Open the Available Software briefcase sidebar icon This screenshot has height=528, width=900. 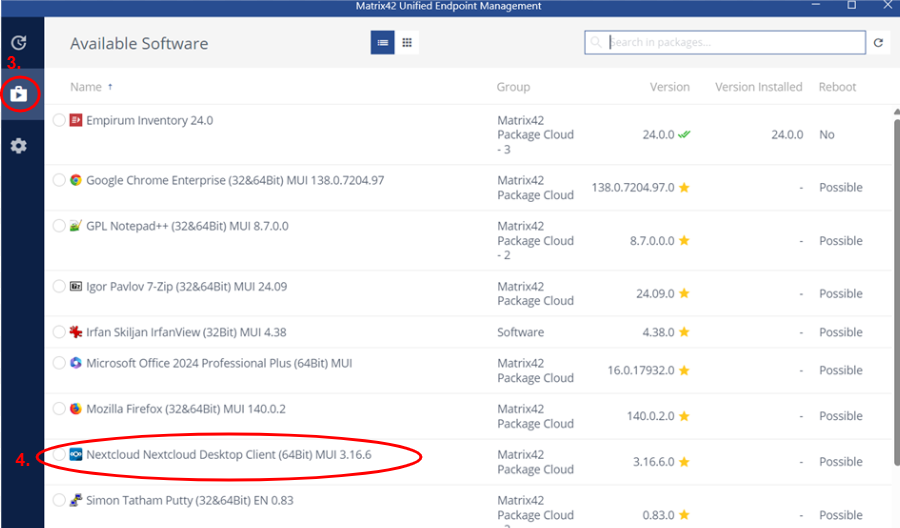[19, 94]
